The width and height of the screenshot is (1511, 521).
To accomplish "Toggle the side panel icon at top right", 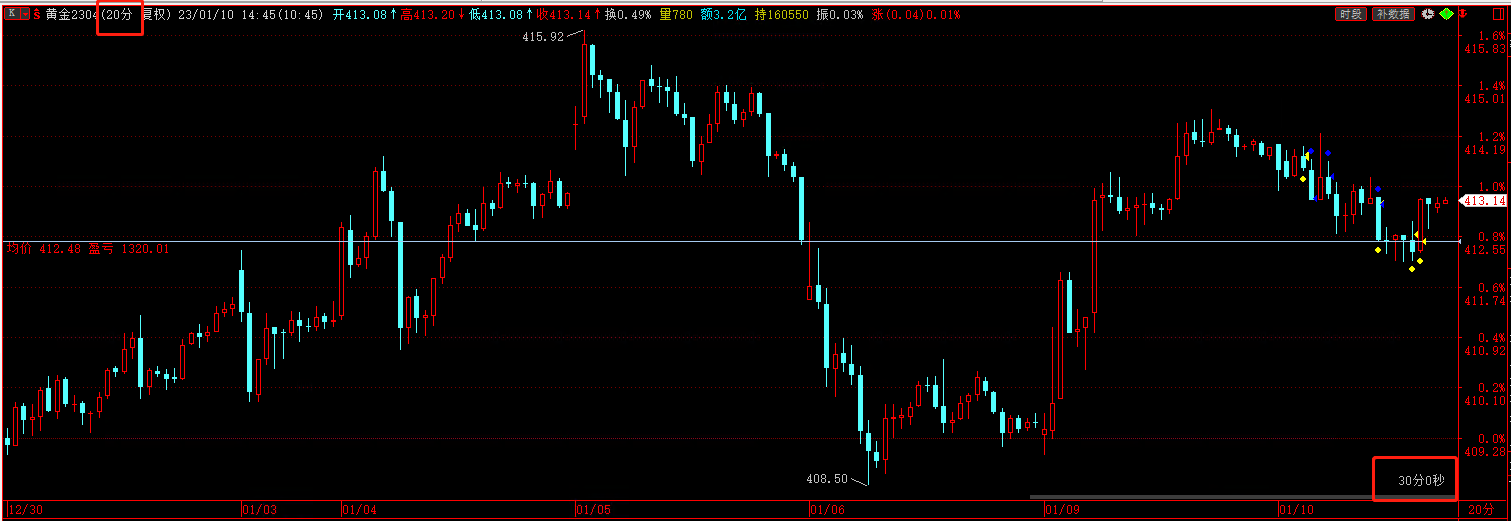I will 1497,14.
